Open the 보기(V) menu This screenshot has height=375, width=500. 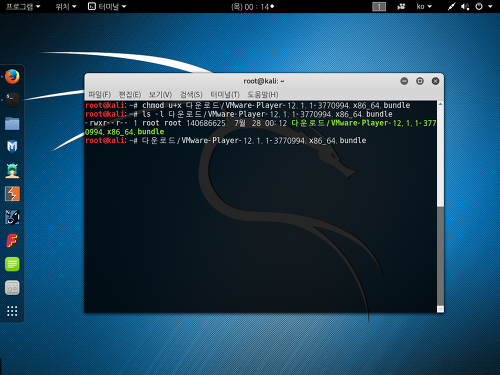tap(160, 95)
